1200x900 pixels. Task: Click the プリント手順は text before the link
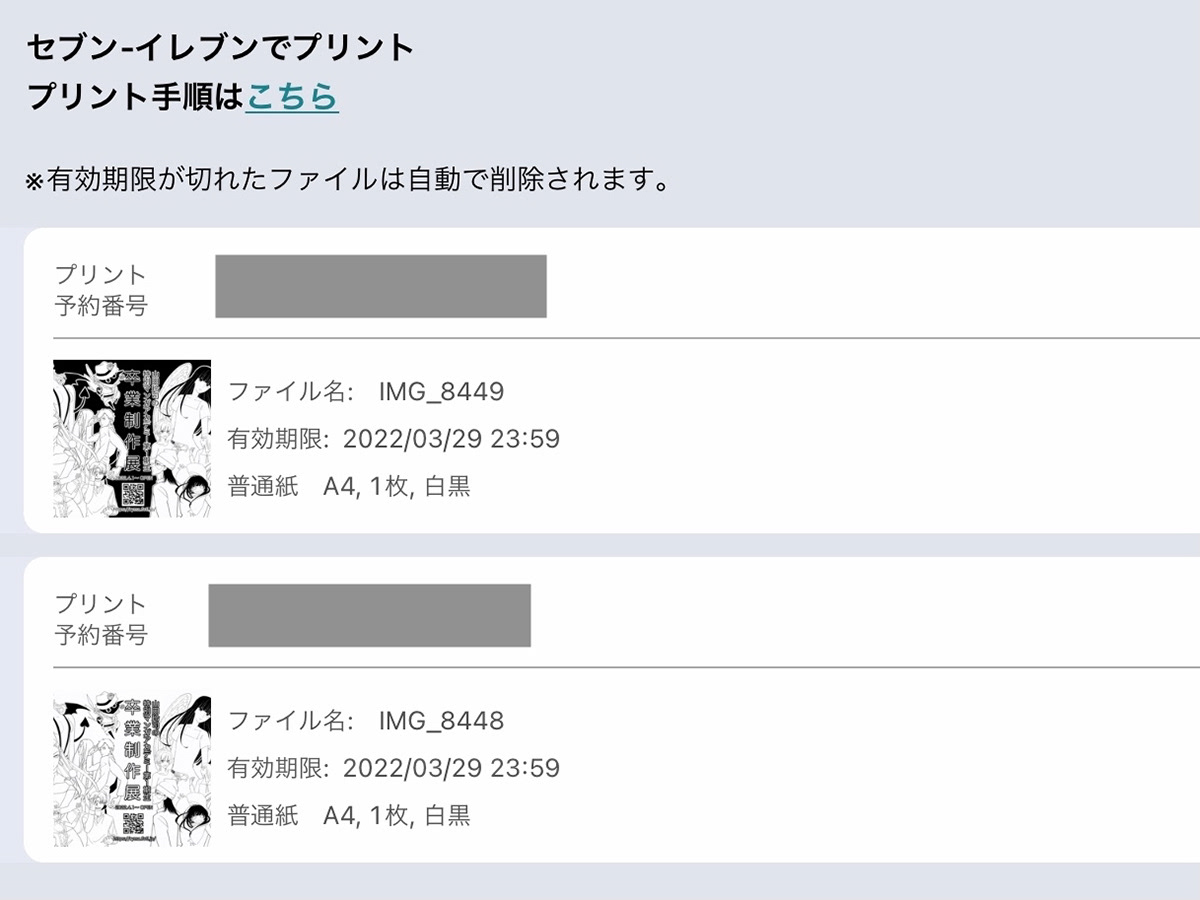pos(136,97)
